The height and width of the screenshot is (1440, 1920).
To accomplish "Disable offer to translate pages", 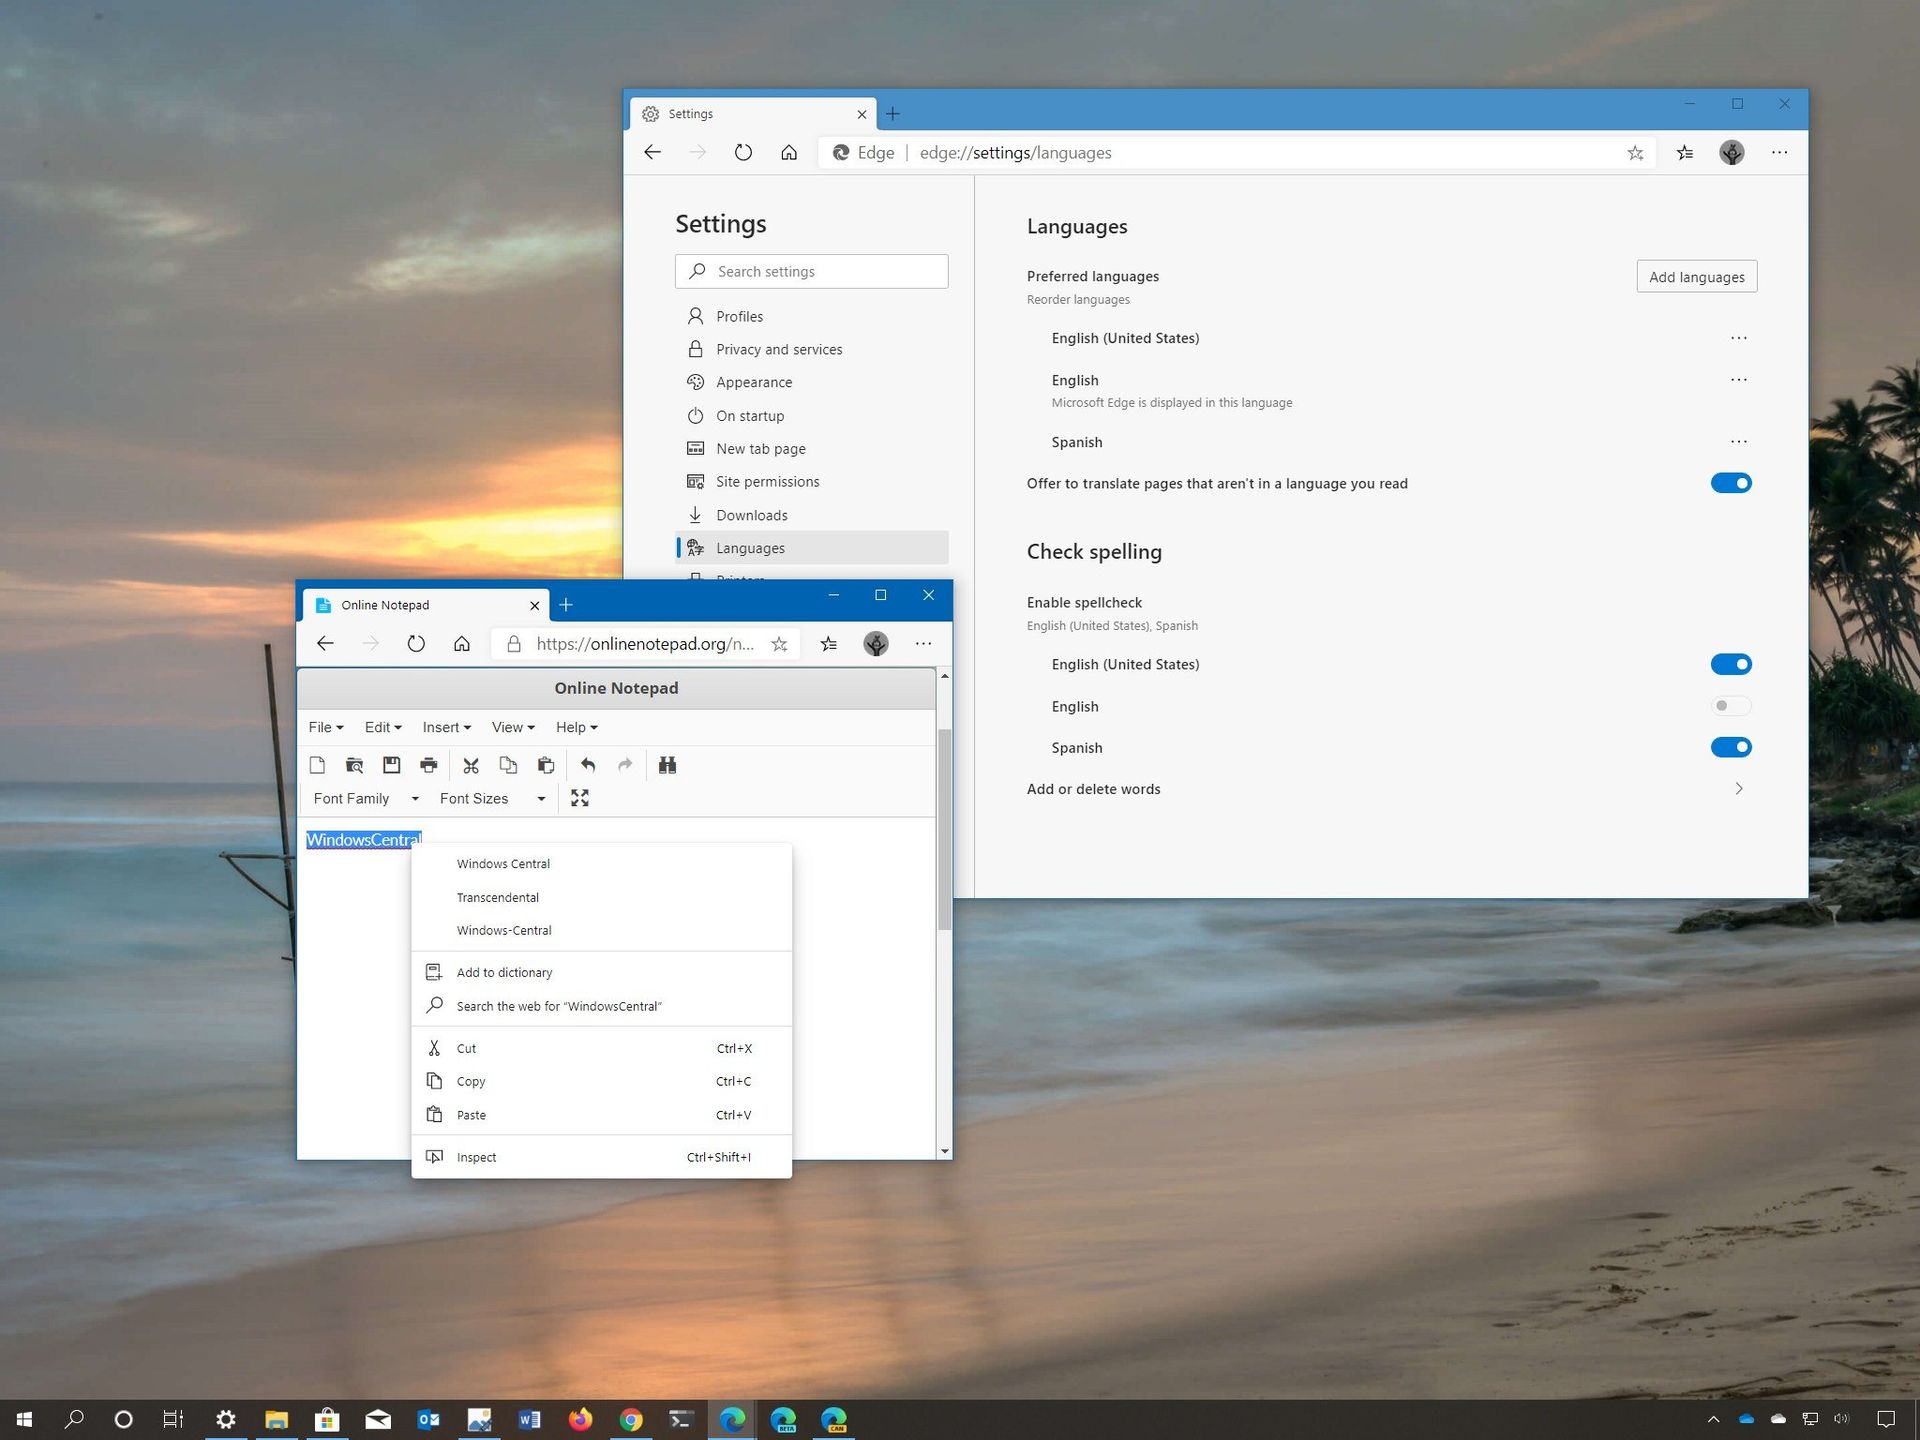I will pos(1731,482).
